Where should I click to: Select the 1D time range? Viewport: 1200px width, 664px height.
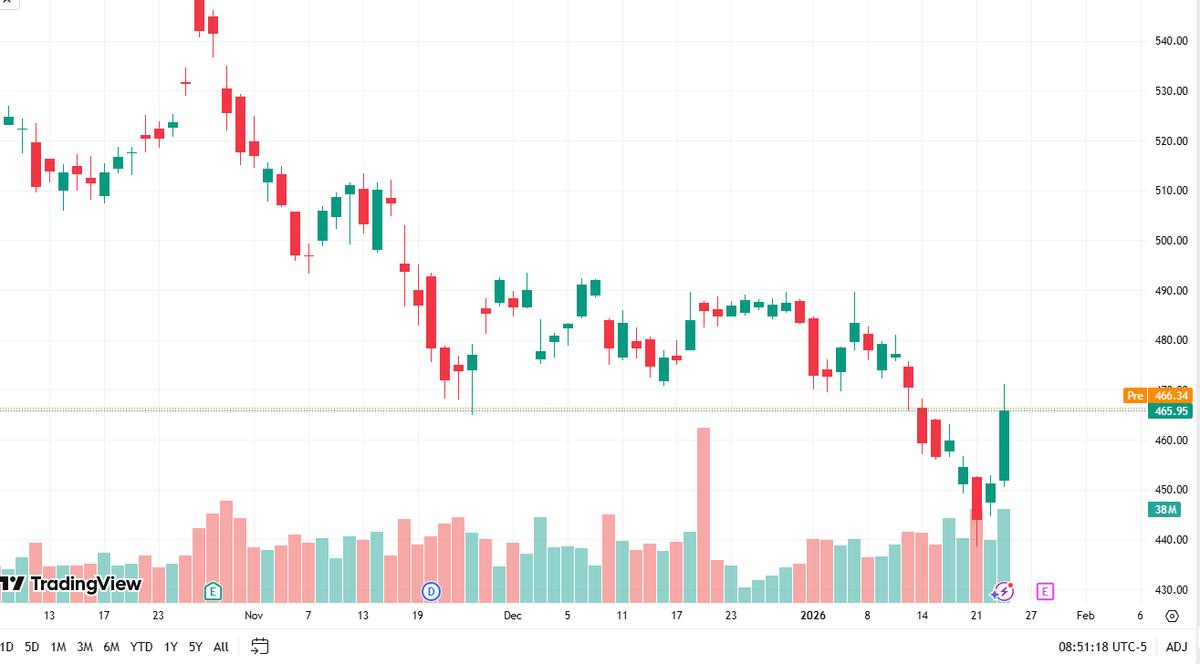coord(6,647)
